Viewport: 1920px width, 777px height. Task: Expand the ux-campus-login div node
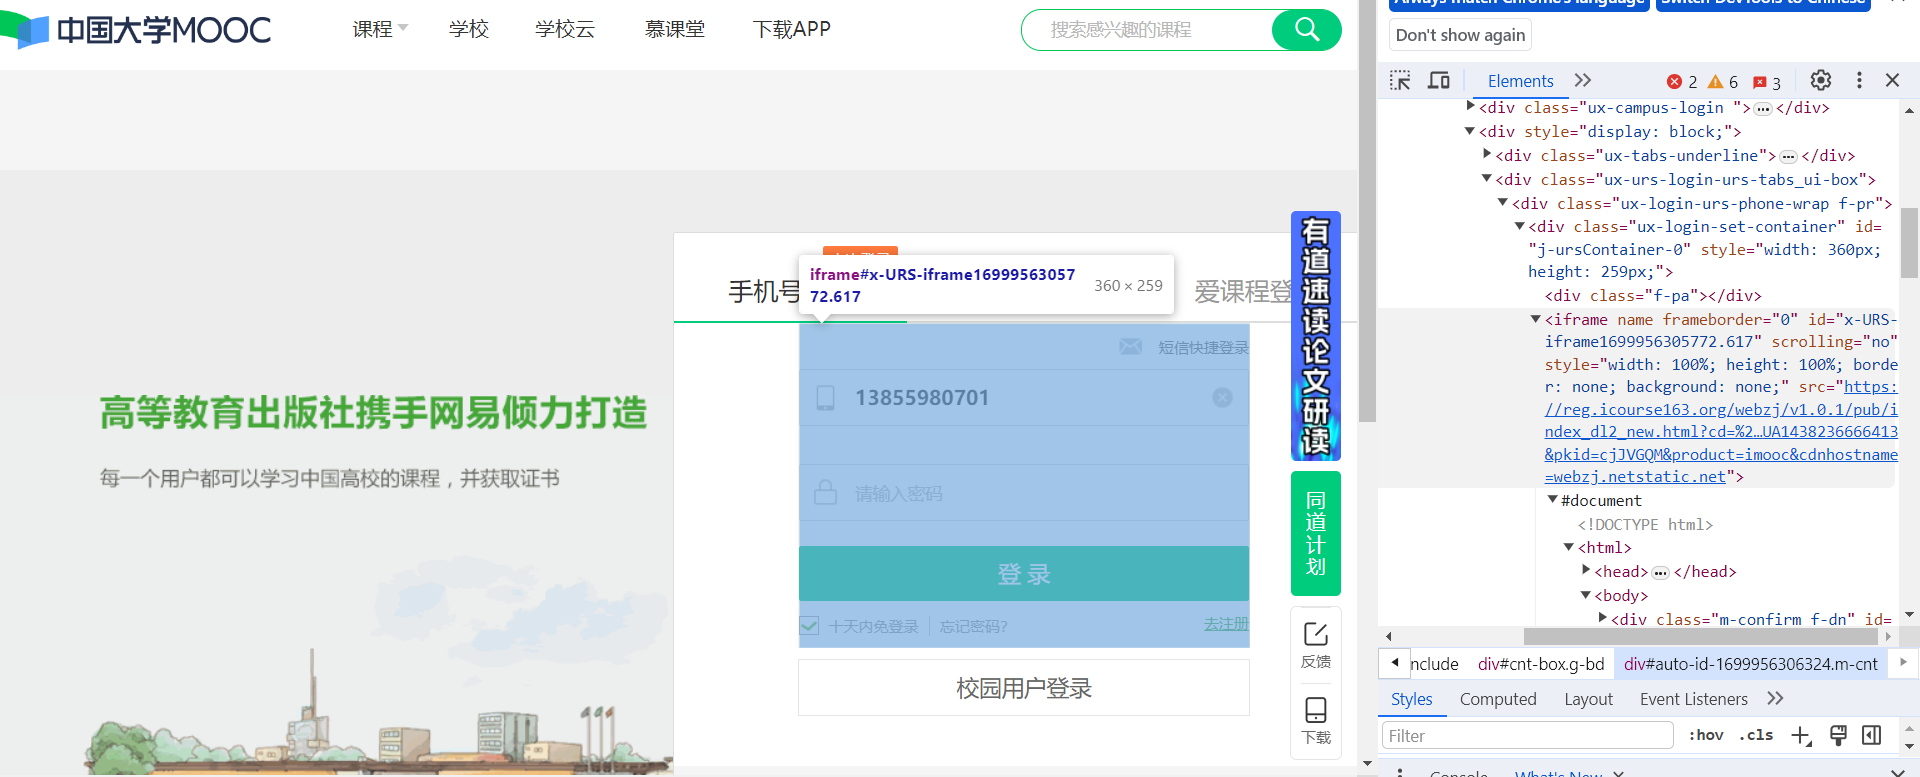1470,106
